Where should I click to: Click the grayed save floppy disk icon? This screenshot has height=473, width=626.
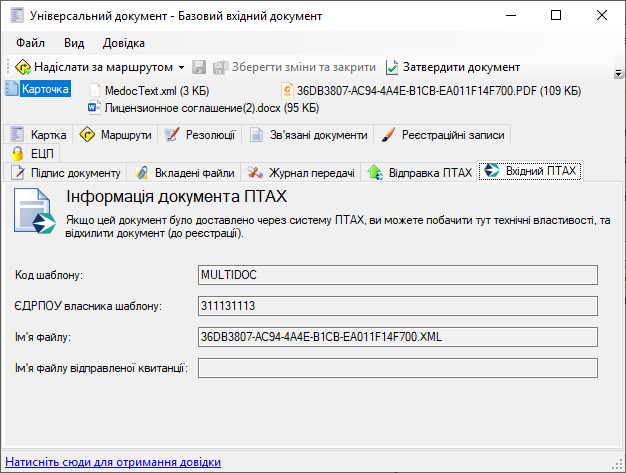point(198,67)
